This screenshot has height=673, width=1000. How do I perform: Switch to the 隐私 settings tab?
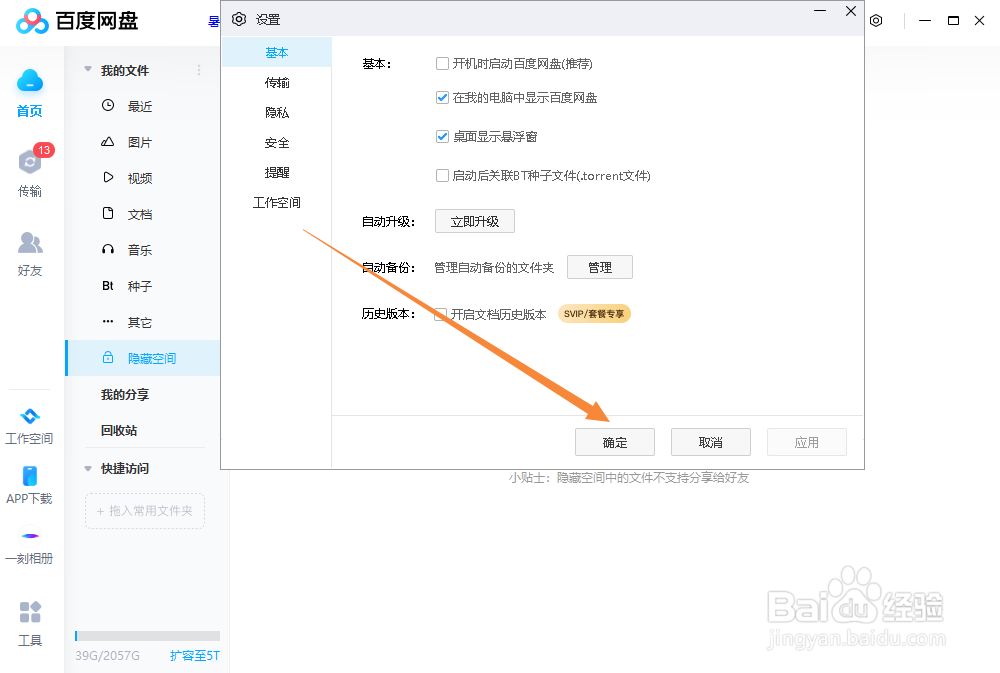click(x=277, y=112)
